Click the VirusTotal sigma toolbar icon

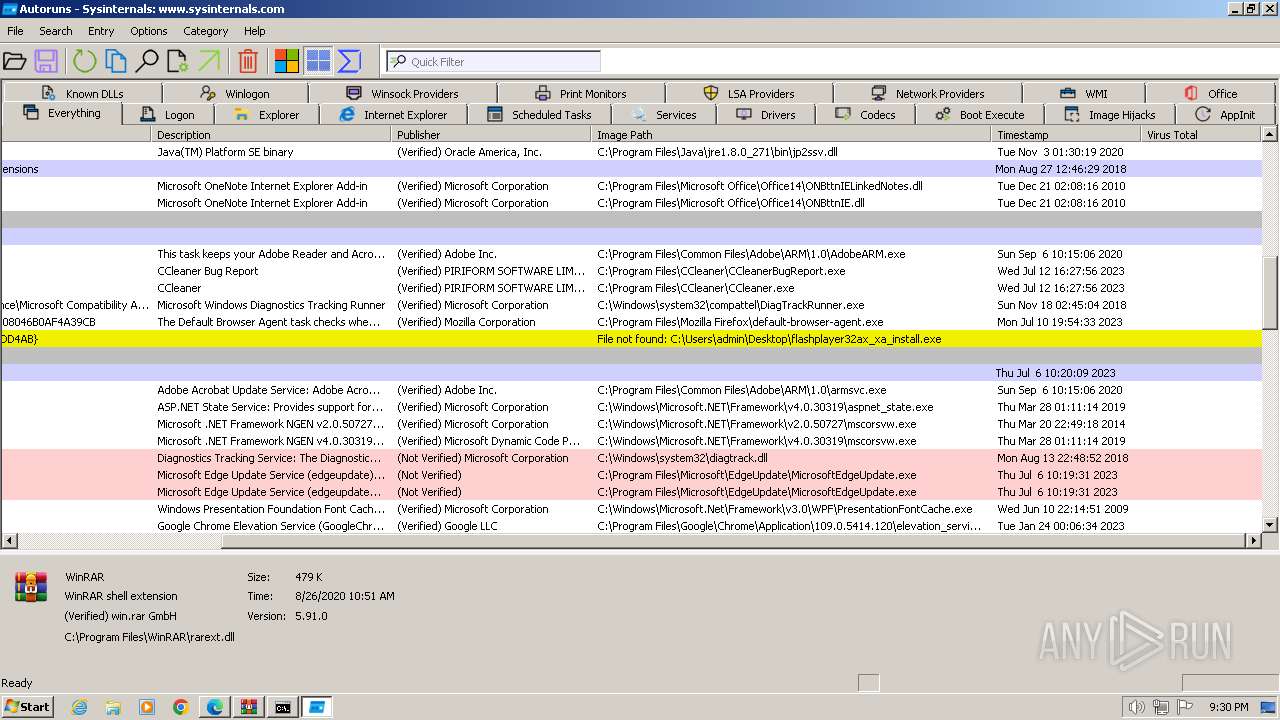pos(349,61)
